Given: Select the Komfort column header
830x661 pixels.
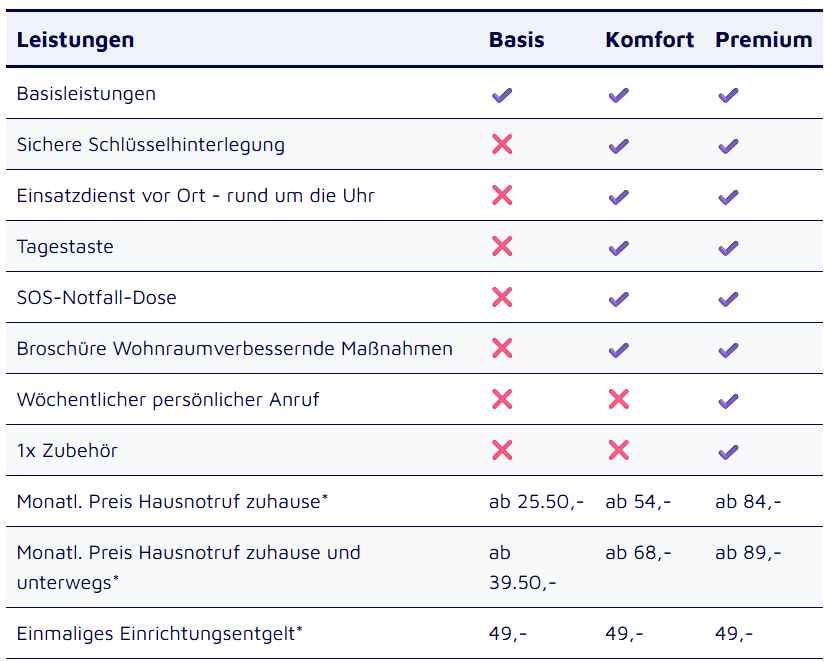Looking at the screenshot, I should pos(649,40).
